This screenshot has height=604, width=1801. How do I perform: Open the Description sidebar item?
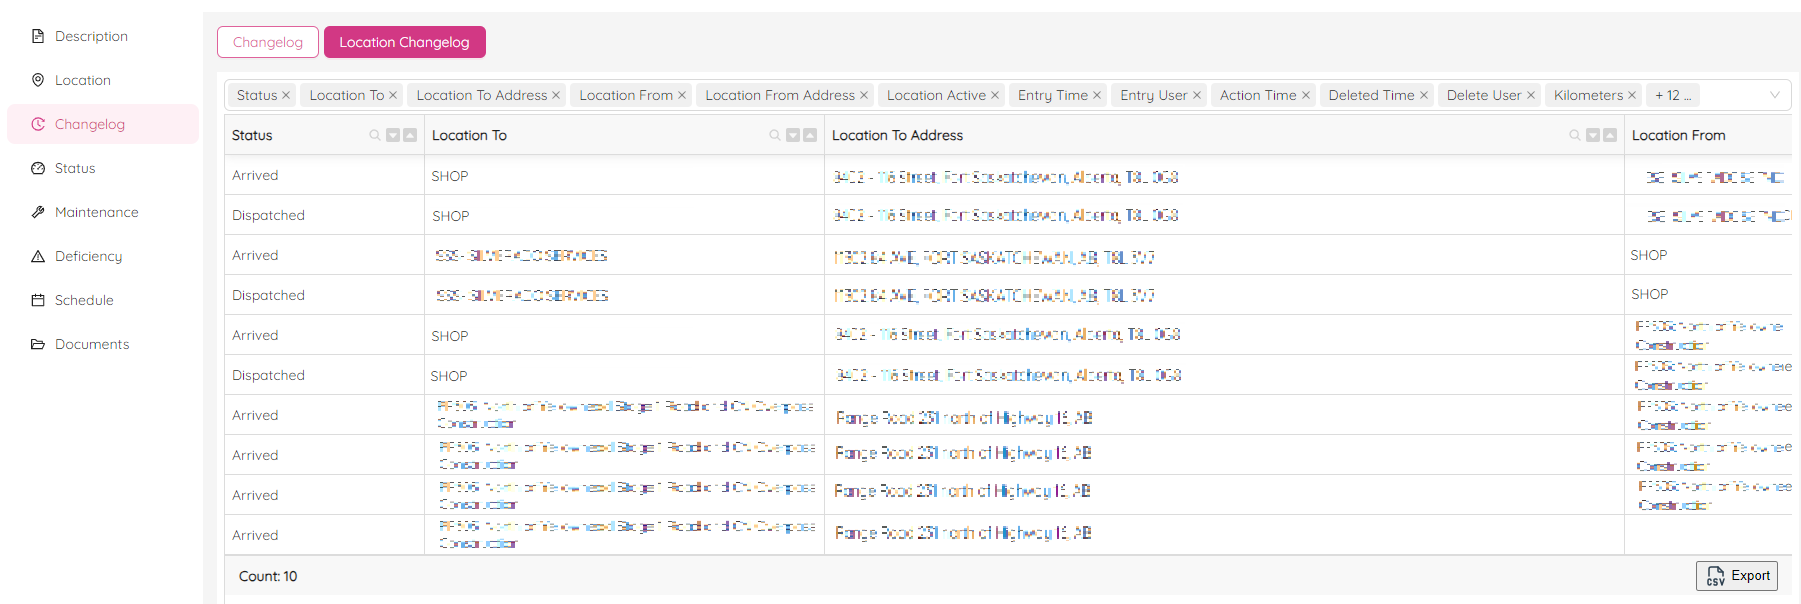(102, 36)
